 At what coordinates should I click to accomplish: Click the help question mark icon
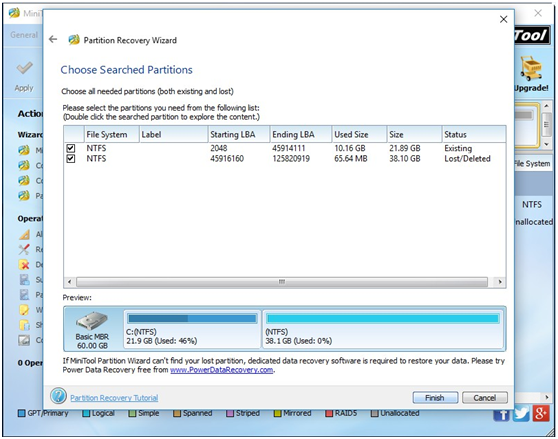click(x=58, y=396)
